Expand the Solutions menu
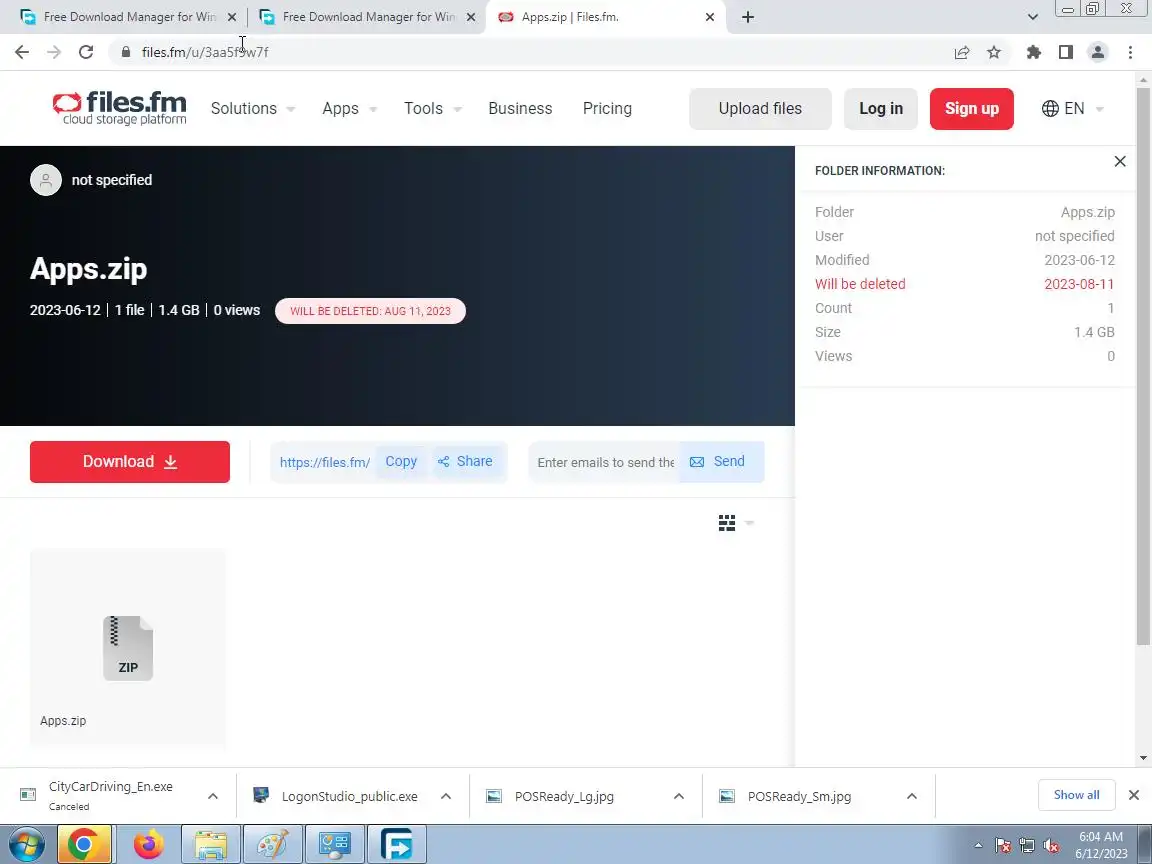Screen dimensions: 1152x864 [253, 109]
